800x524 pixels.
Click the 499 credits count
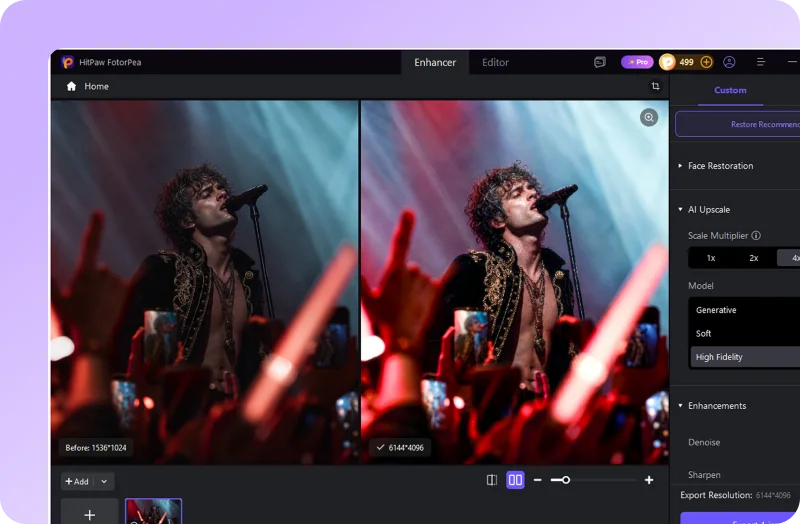pos(687,62)
